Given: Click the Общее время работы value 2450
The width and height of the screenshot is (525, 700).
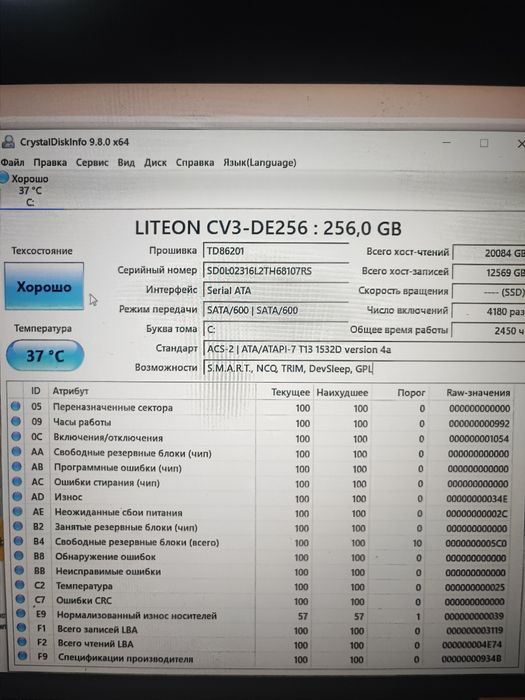Looking at the screenshot, I should (x=488, y=331).
